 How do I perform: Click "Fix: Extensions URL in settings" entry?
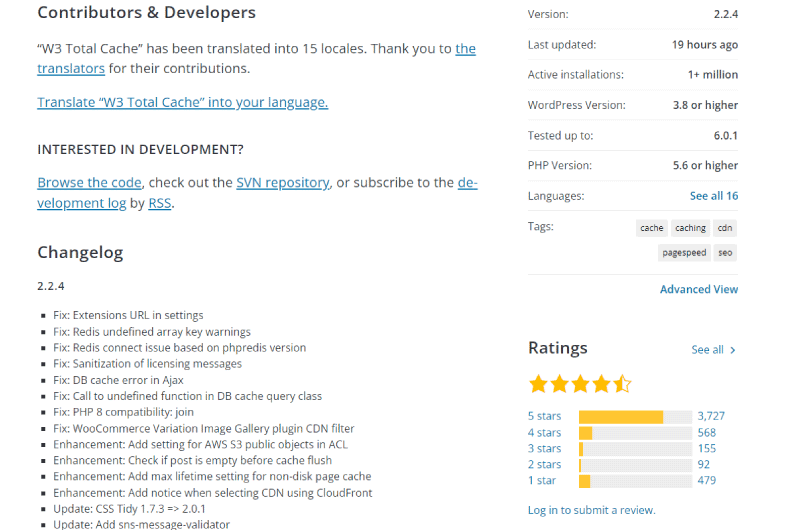128,315
